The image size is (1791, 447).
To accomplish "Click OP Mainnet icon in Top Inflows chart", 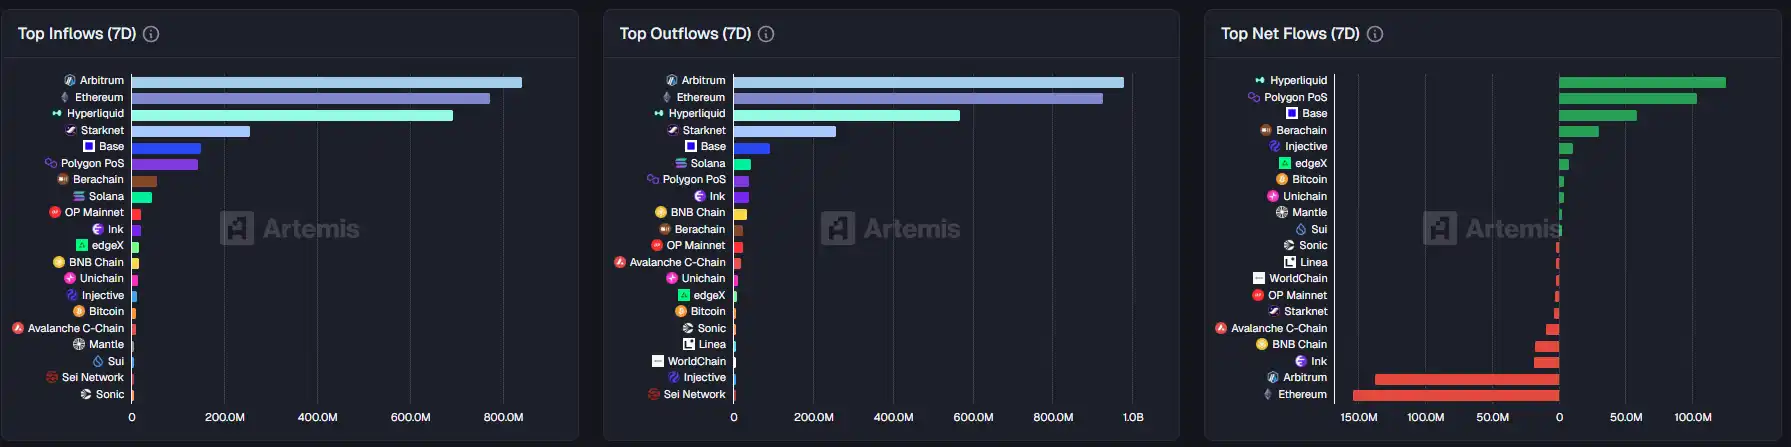I will [x=55, y=212].
